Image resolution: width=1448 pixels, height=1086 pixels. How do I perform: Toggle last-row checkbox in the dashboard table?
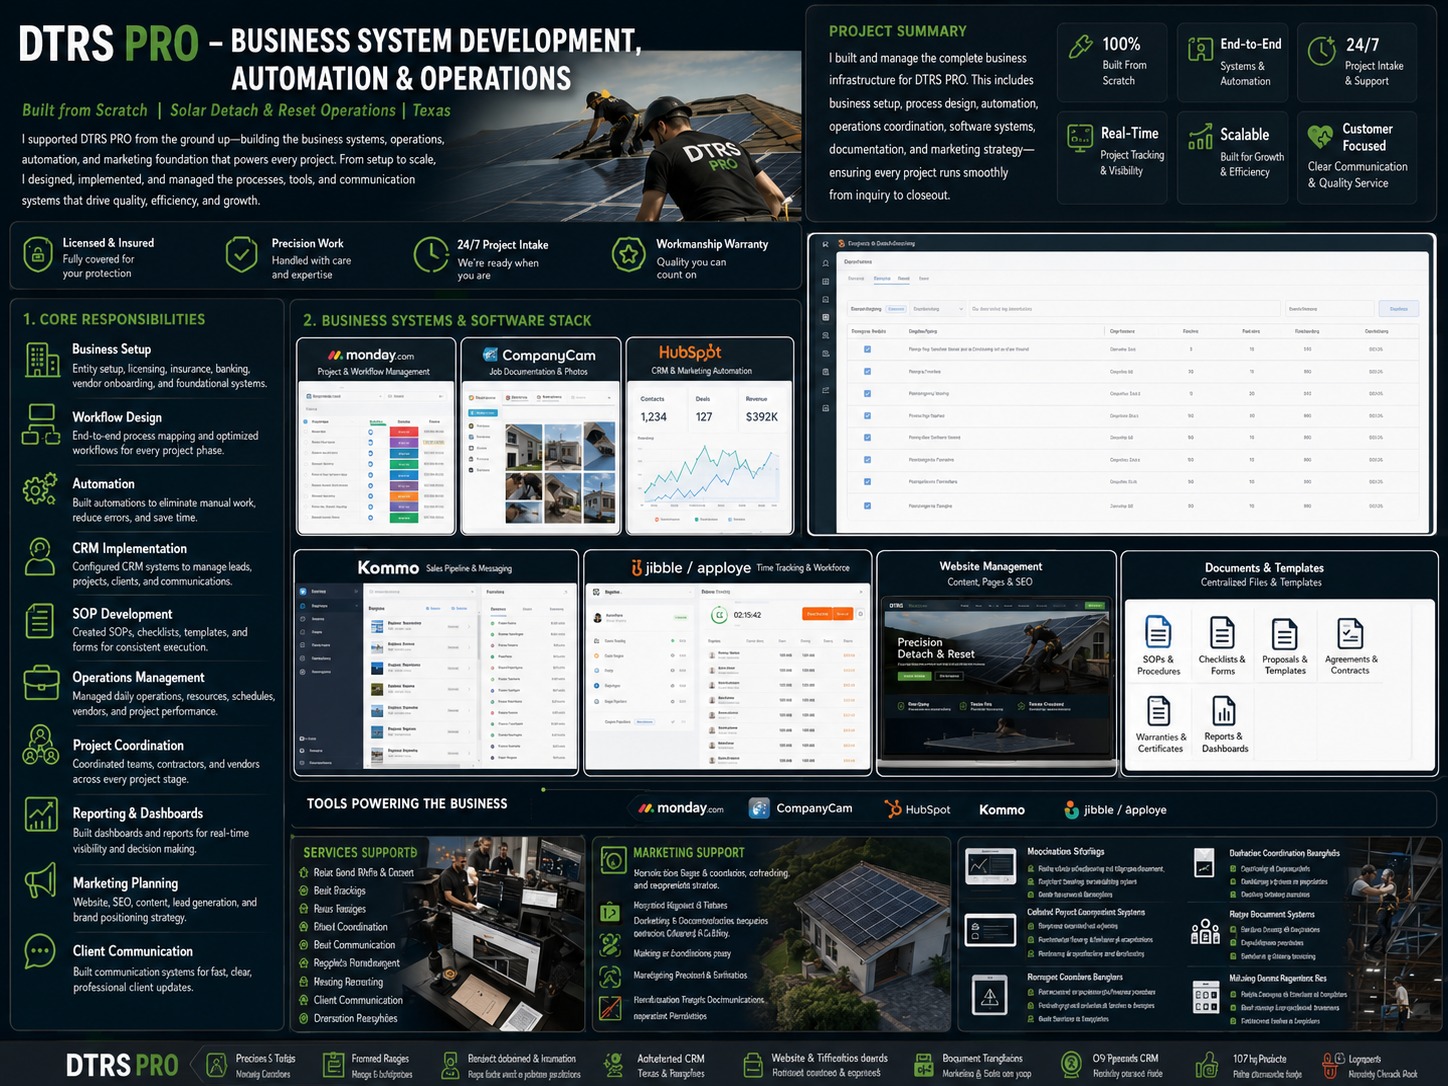tap(867, 506)
